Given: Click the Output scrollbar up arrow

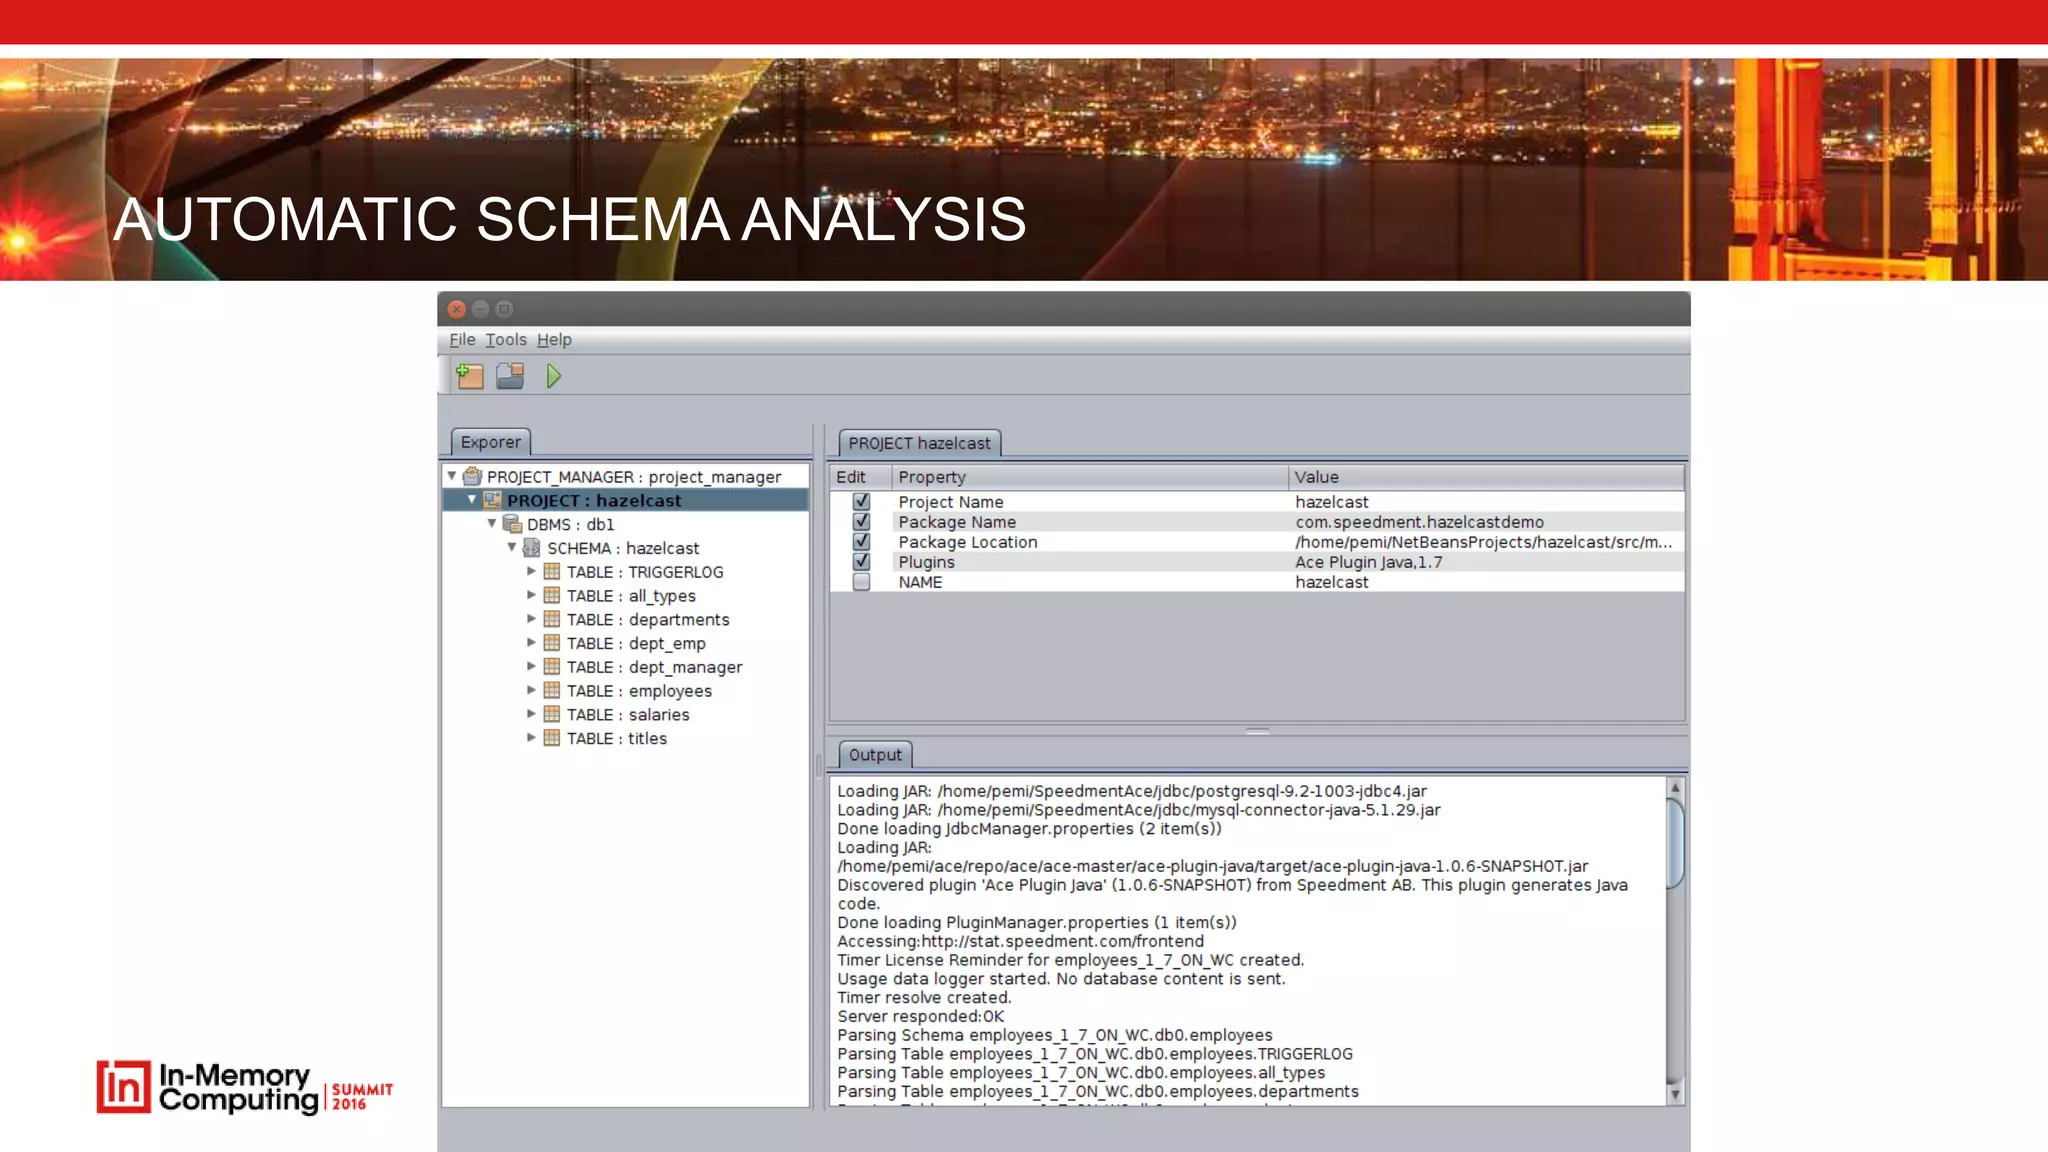Looking at the screenshot, I should tap(1675, 788).
